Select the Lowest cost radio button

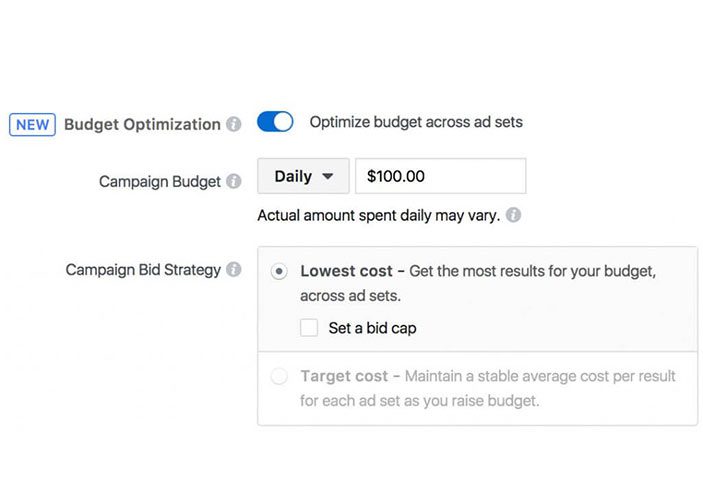tap(279, 271)
